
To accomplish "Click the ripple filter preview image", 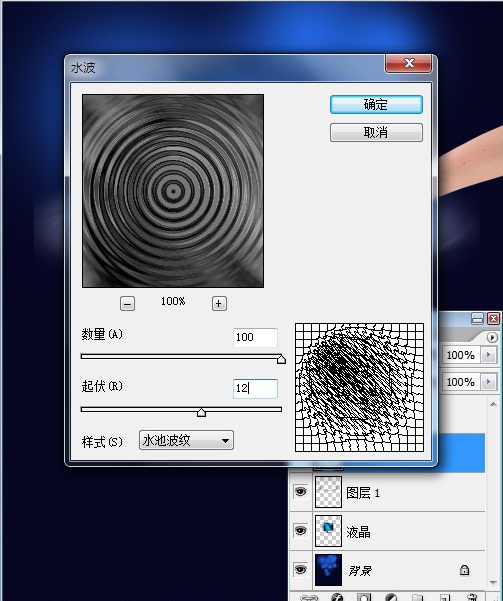I will pos(173,191).
